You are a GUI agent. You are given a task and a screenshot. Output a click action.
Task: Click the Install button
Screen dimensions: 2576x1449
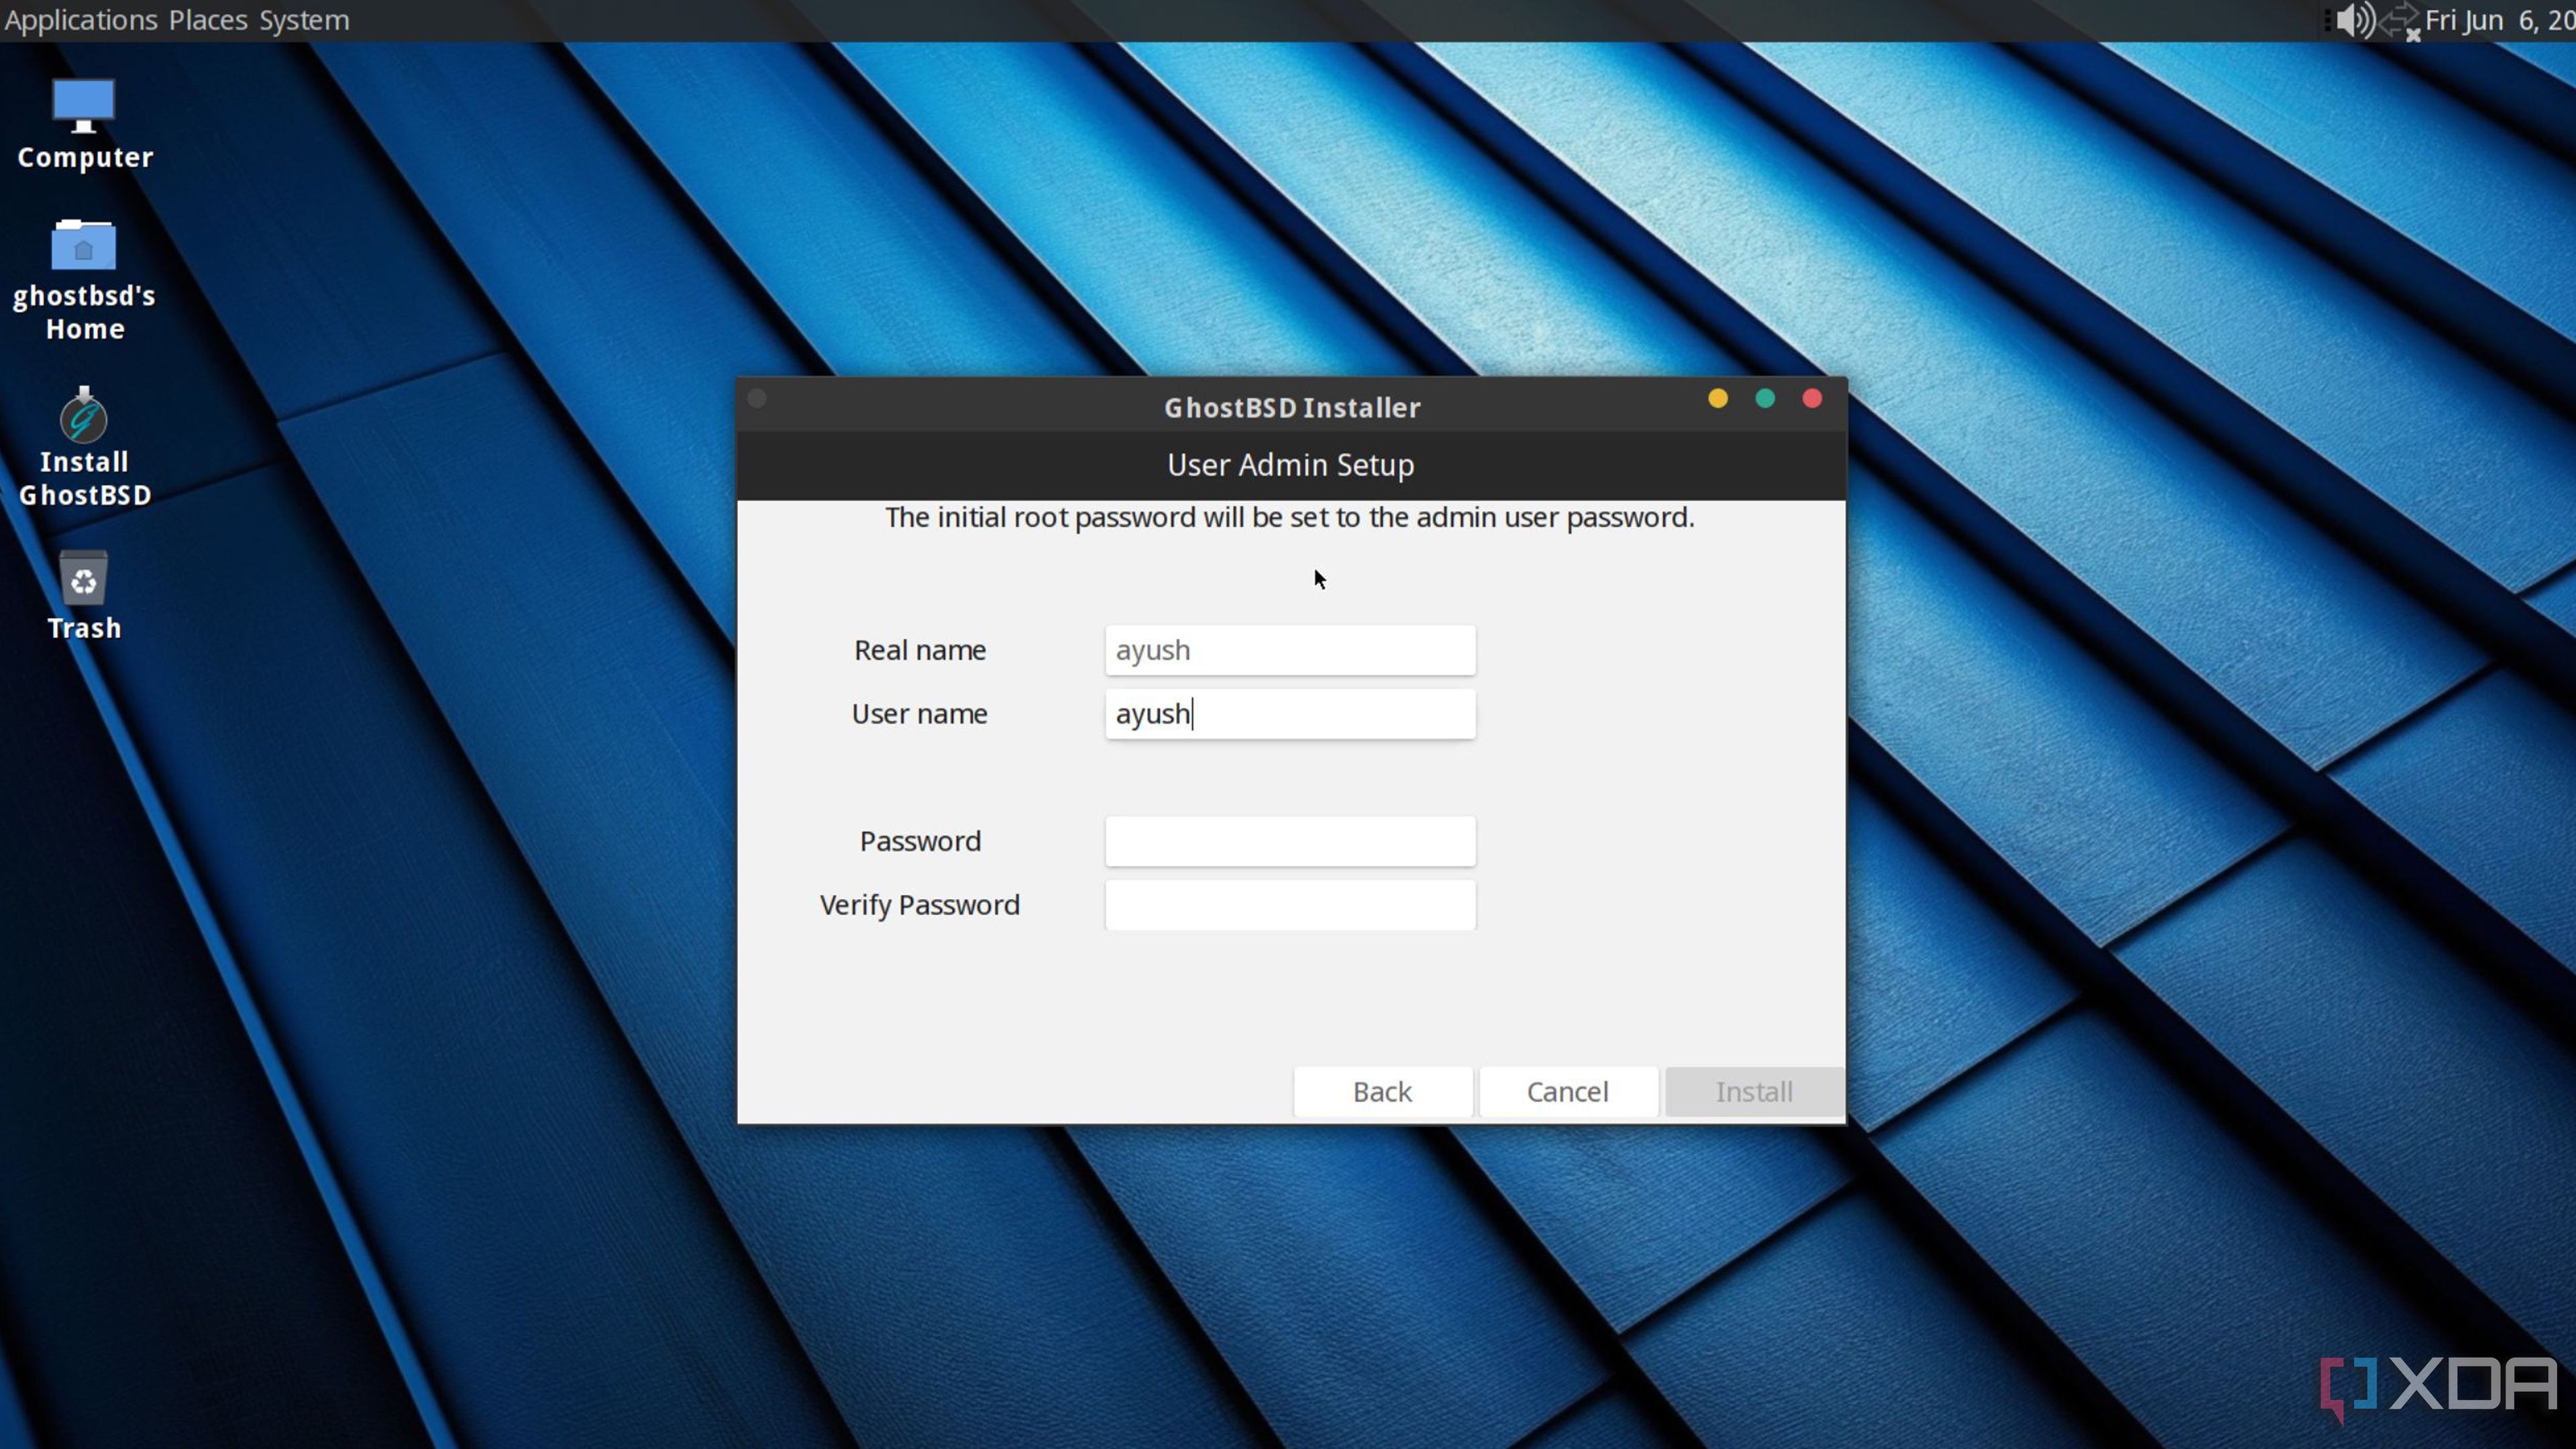coord(1754,1091)
